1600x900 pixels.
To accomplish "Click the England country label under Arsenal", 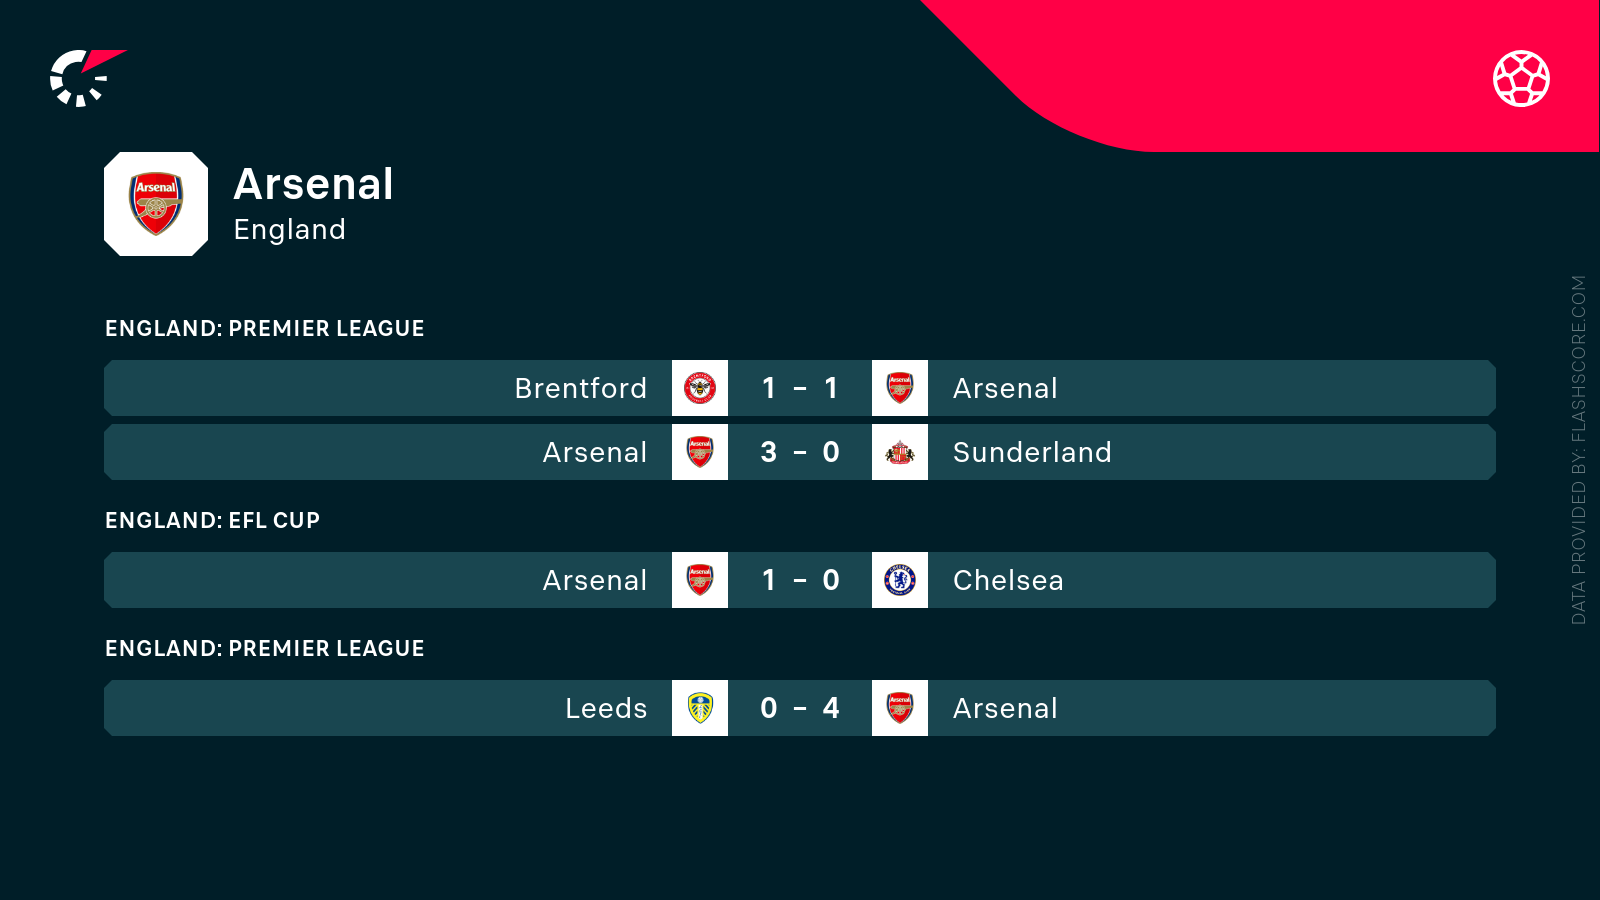I will pyautogui.click(x=289, y=230).
